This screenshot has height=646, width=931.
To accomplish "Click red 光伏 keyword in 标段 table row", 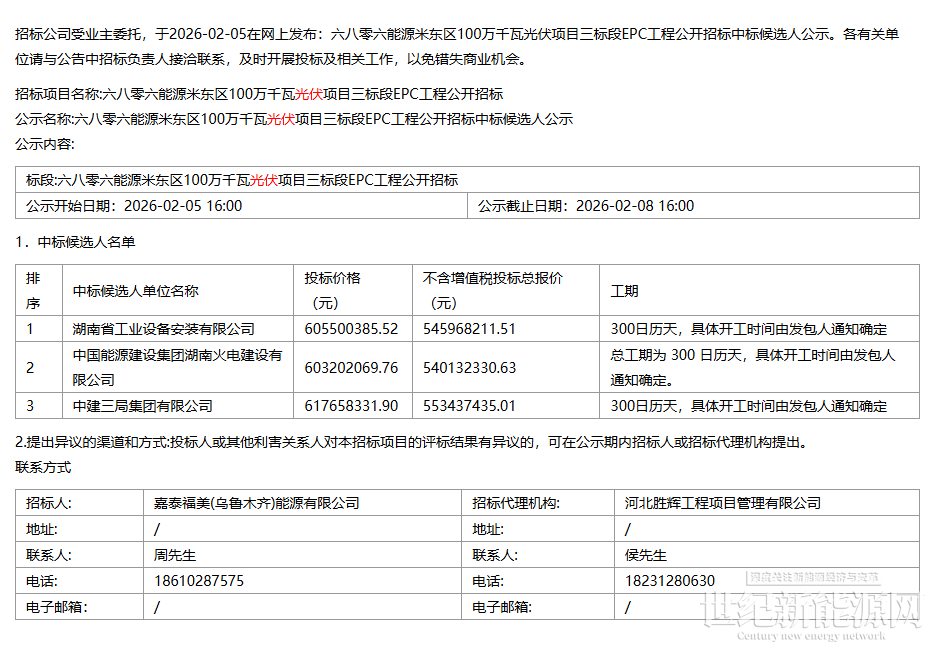I will [263, 180].
